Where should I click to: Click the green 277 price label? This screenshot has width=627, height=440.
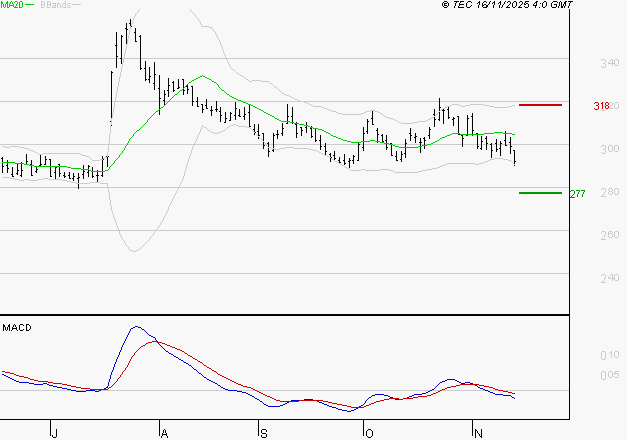coord(577,194)
